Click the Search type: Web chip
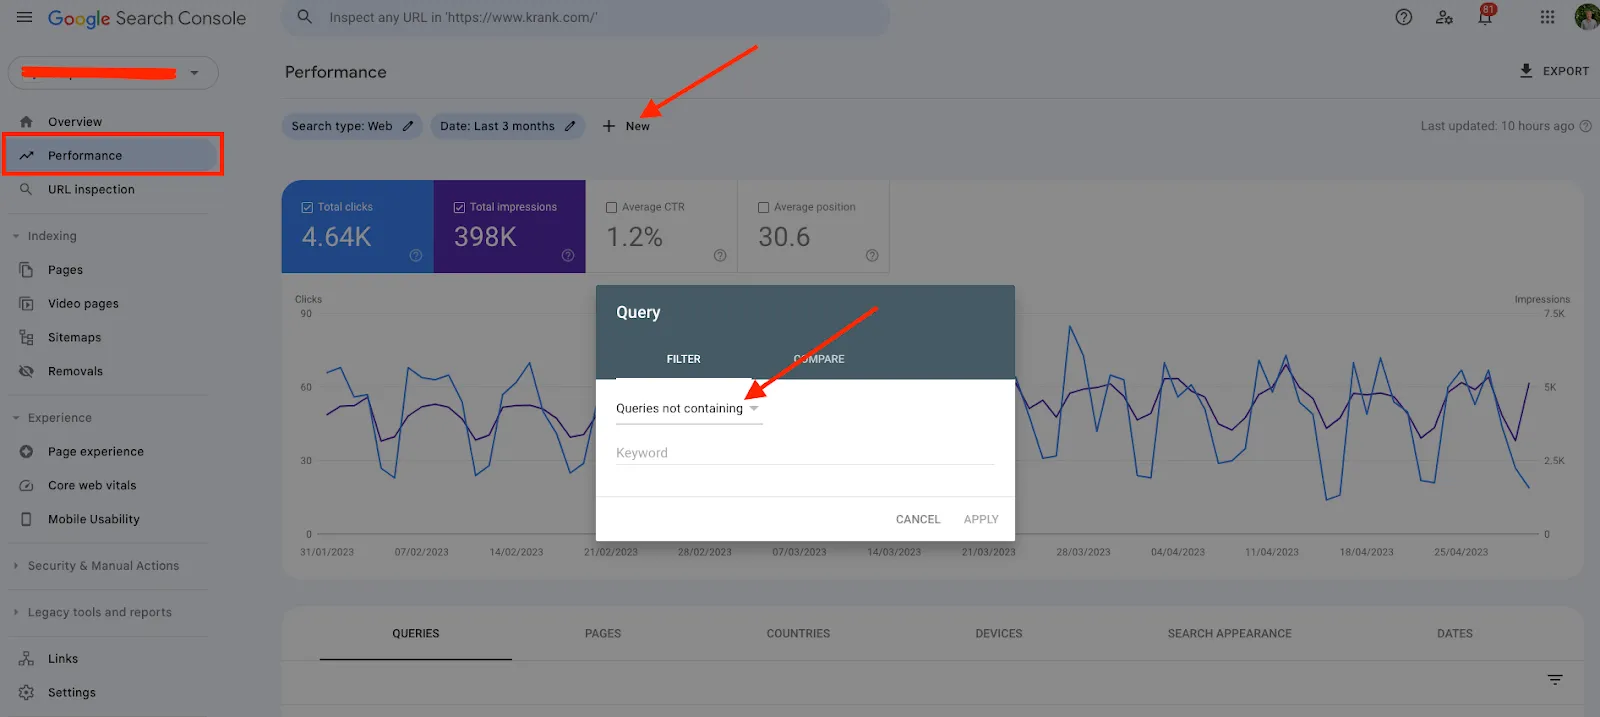The height and width of the screenshot is (717, 1600). (352, 126)
